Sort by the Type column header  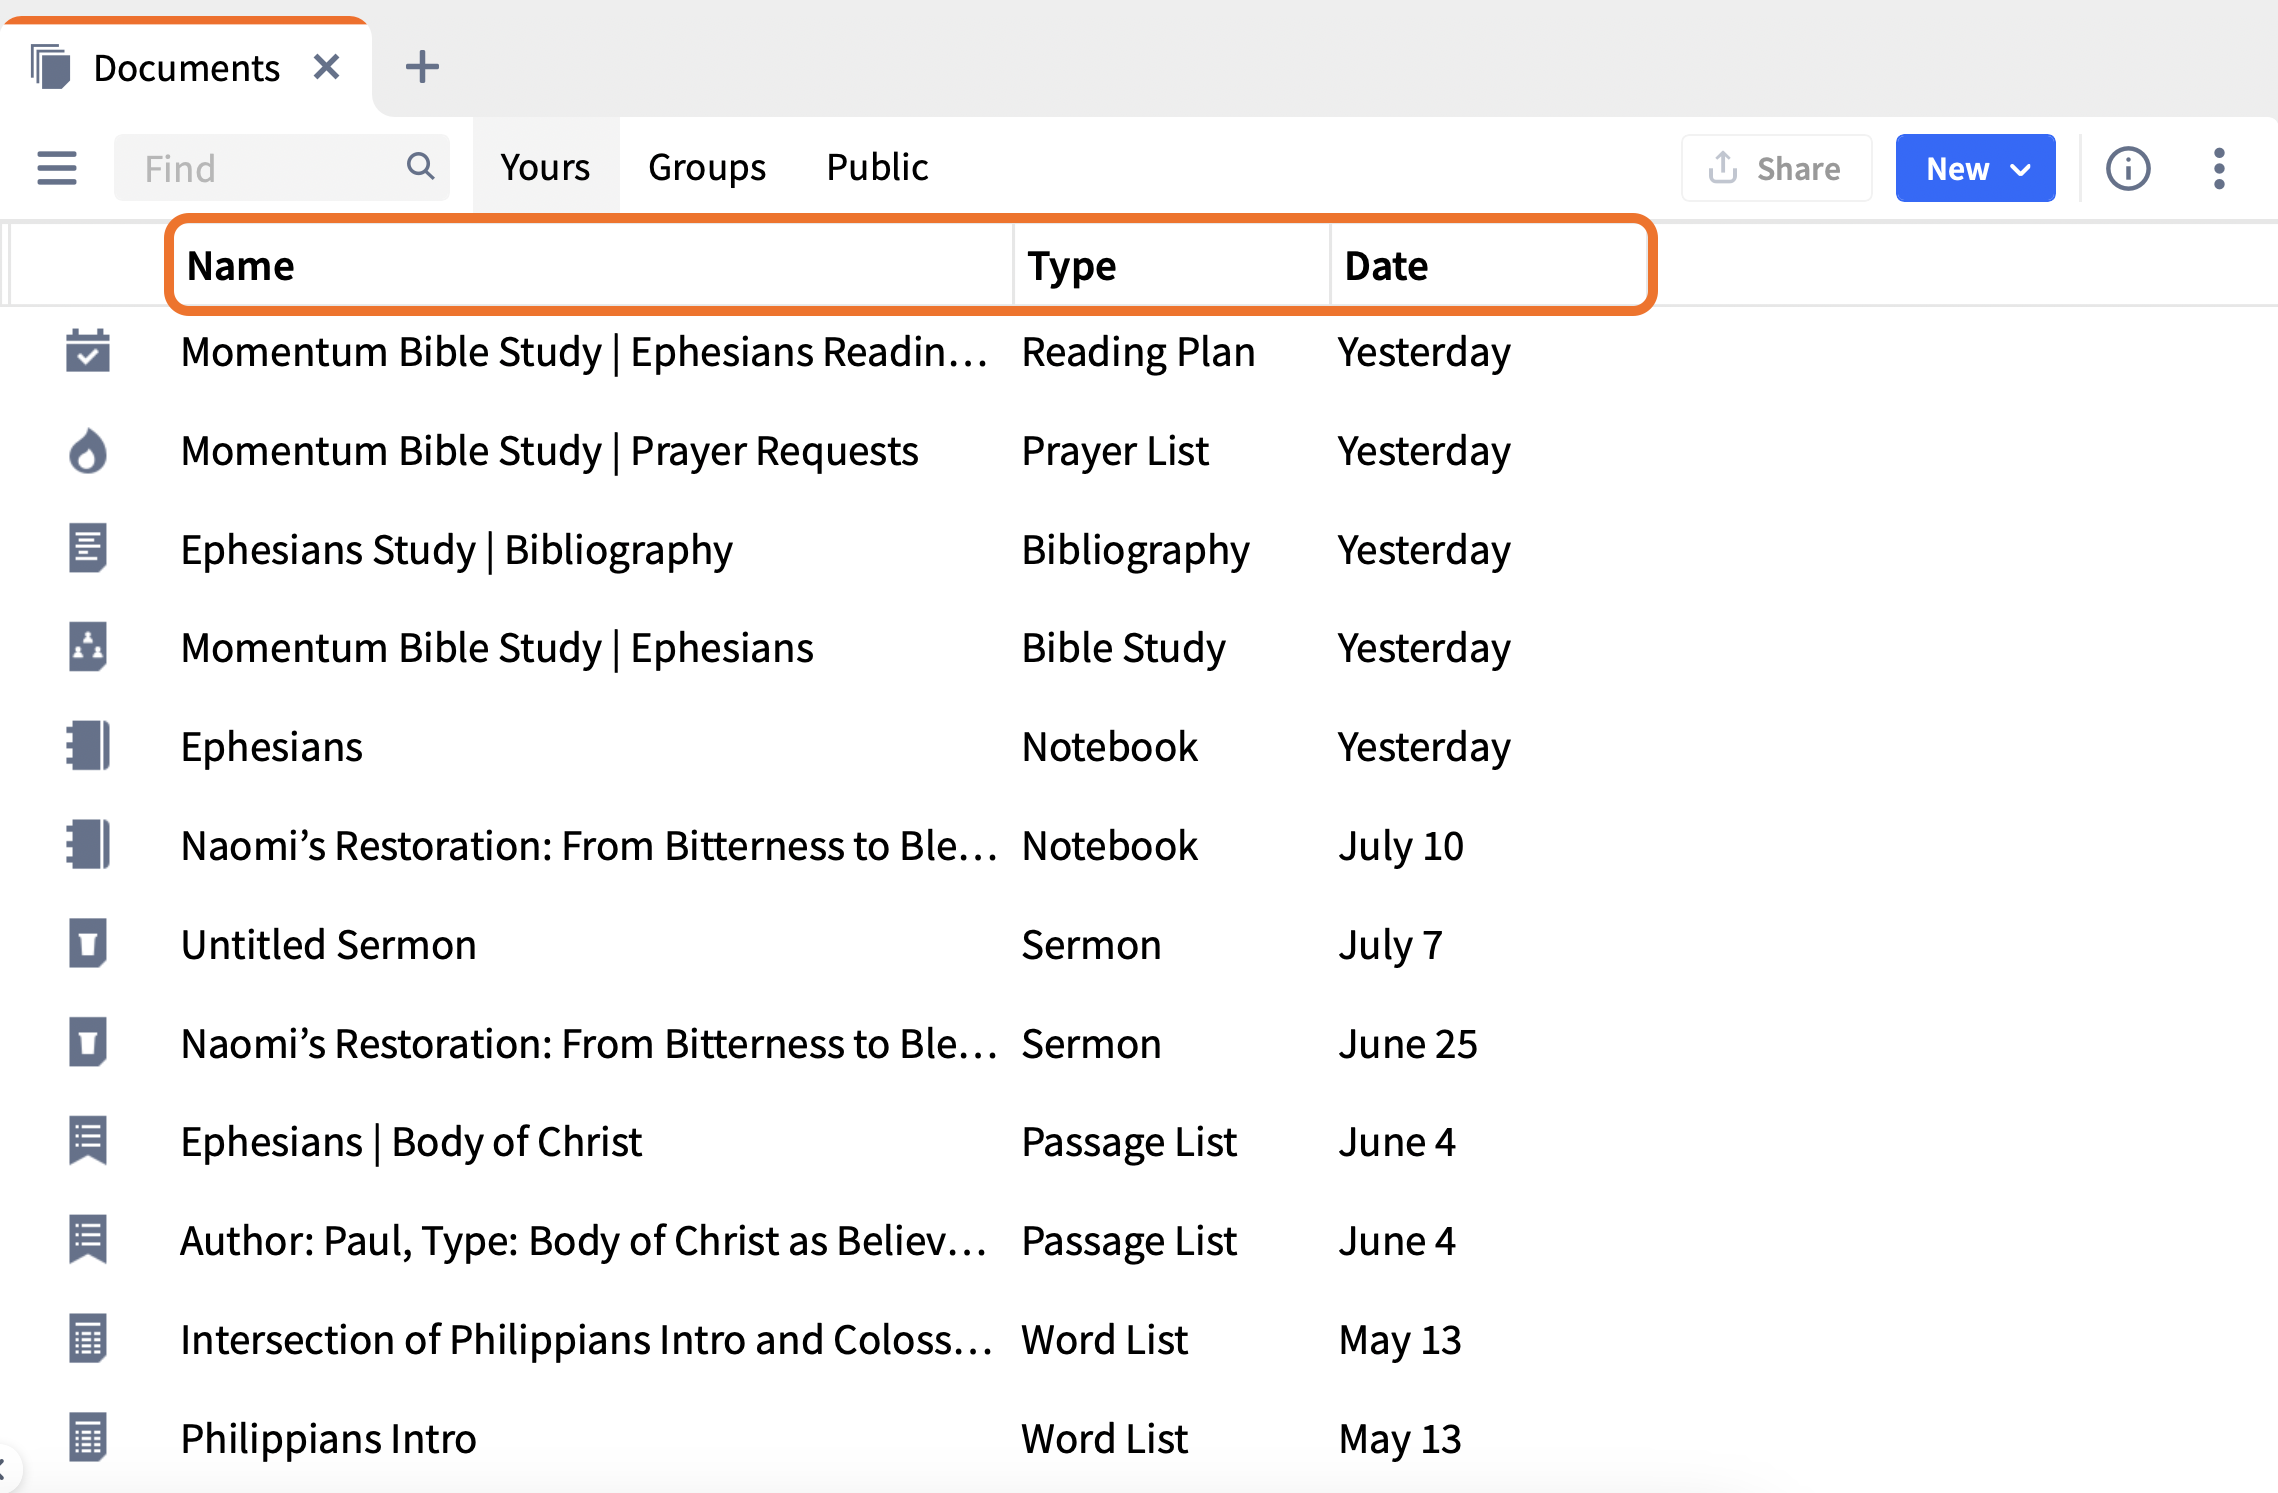pos(1071,266)
